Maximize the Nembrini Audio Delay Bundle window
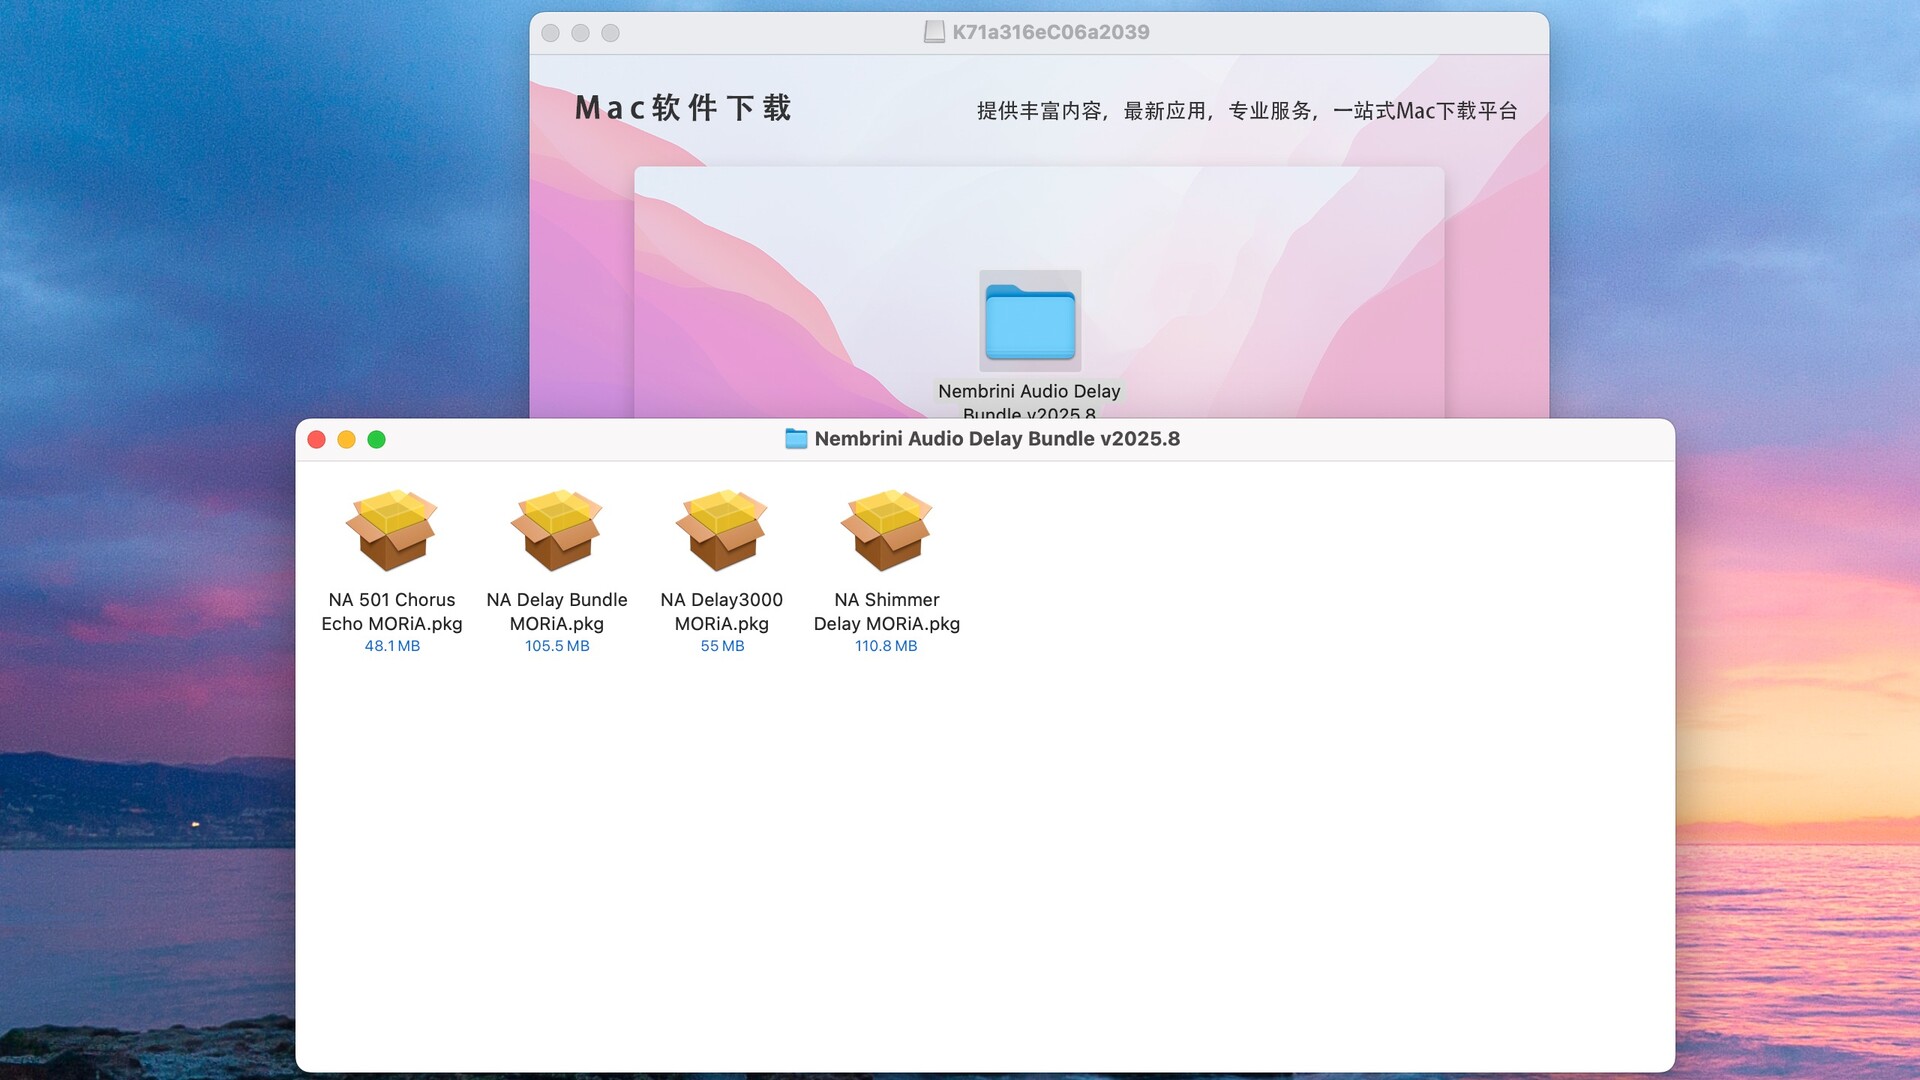1920x1080 pixels. [x=377, y=440]
